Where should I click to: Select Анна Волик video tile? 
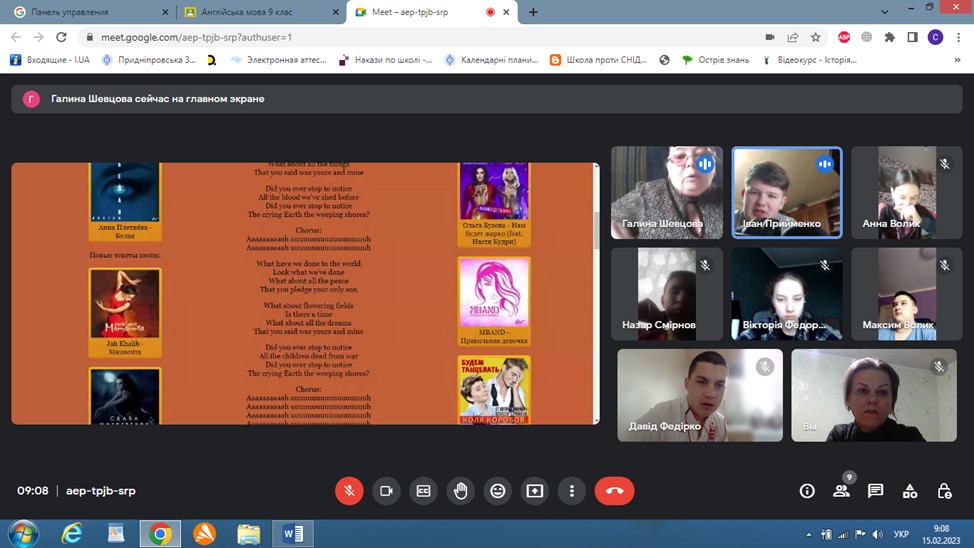(906, 193)
